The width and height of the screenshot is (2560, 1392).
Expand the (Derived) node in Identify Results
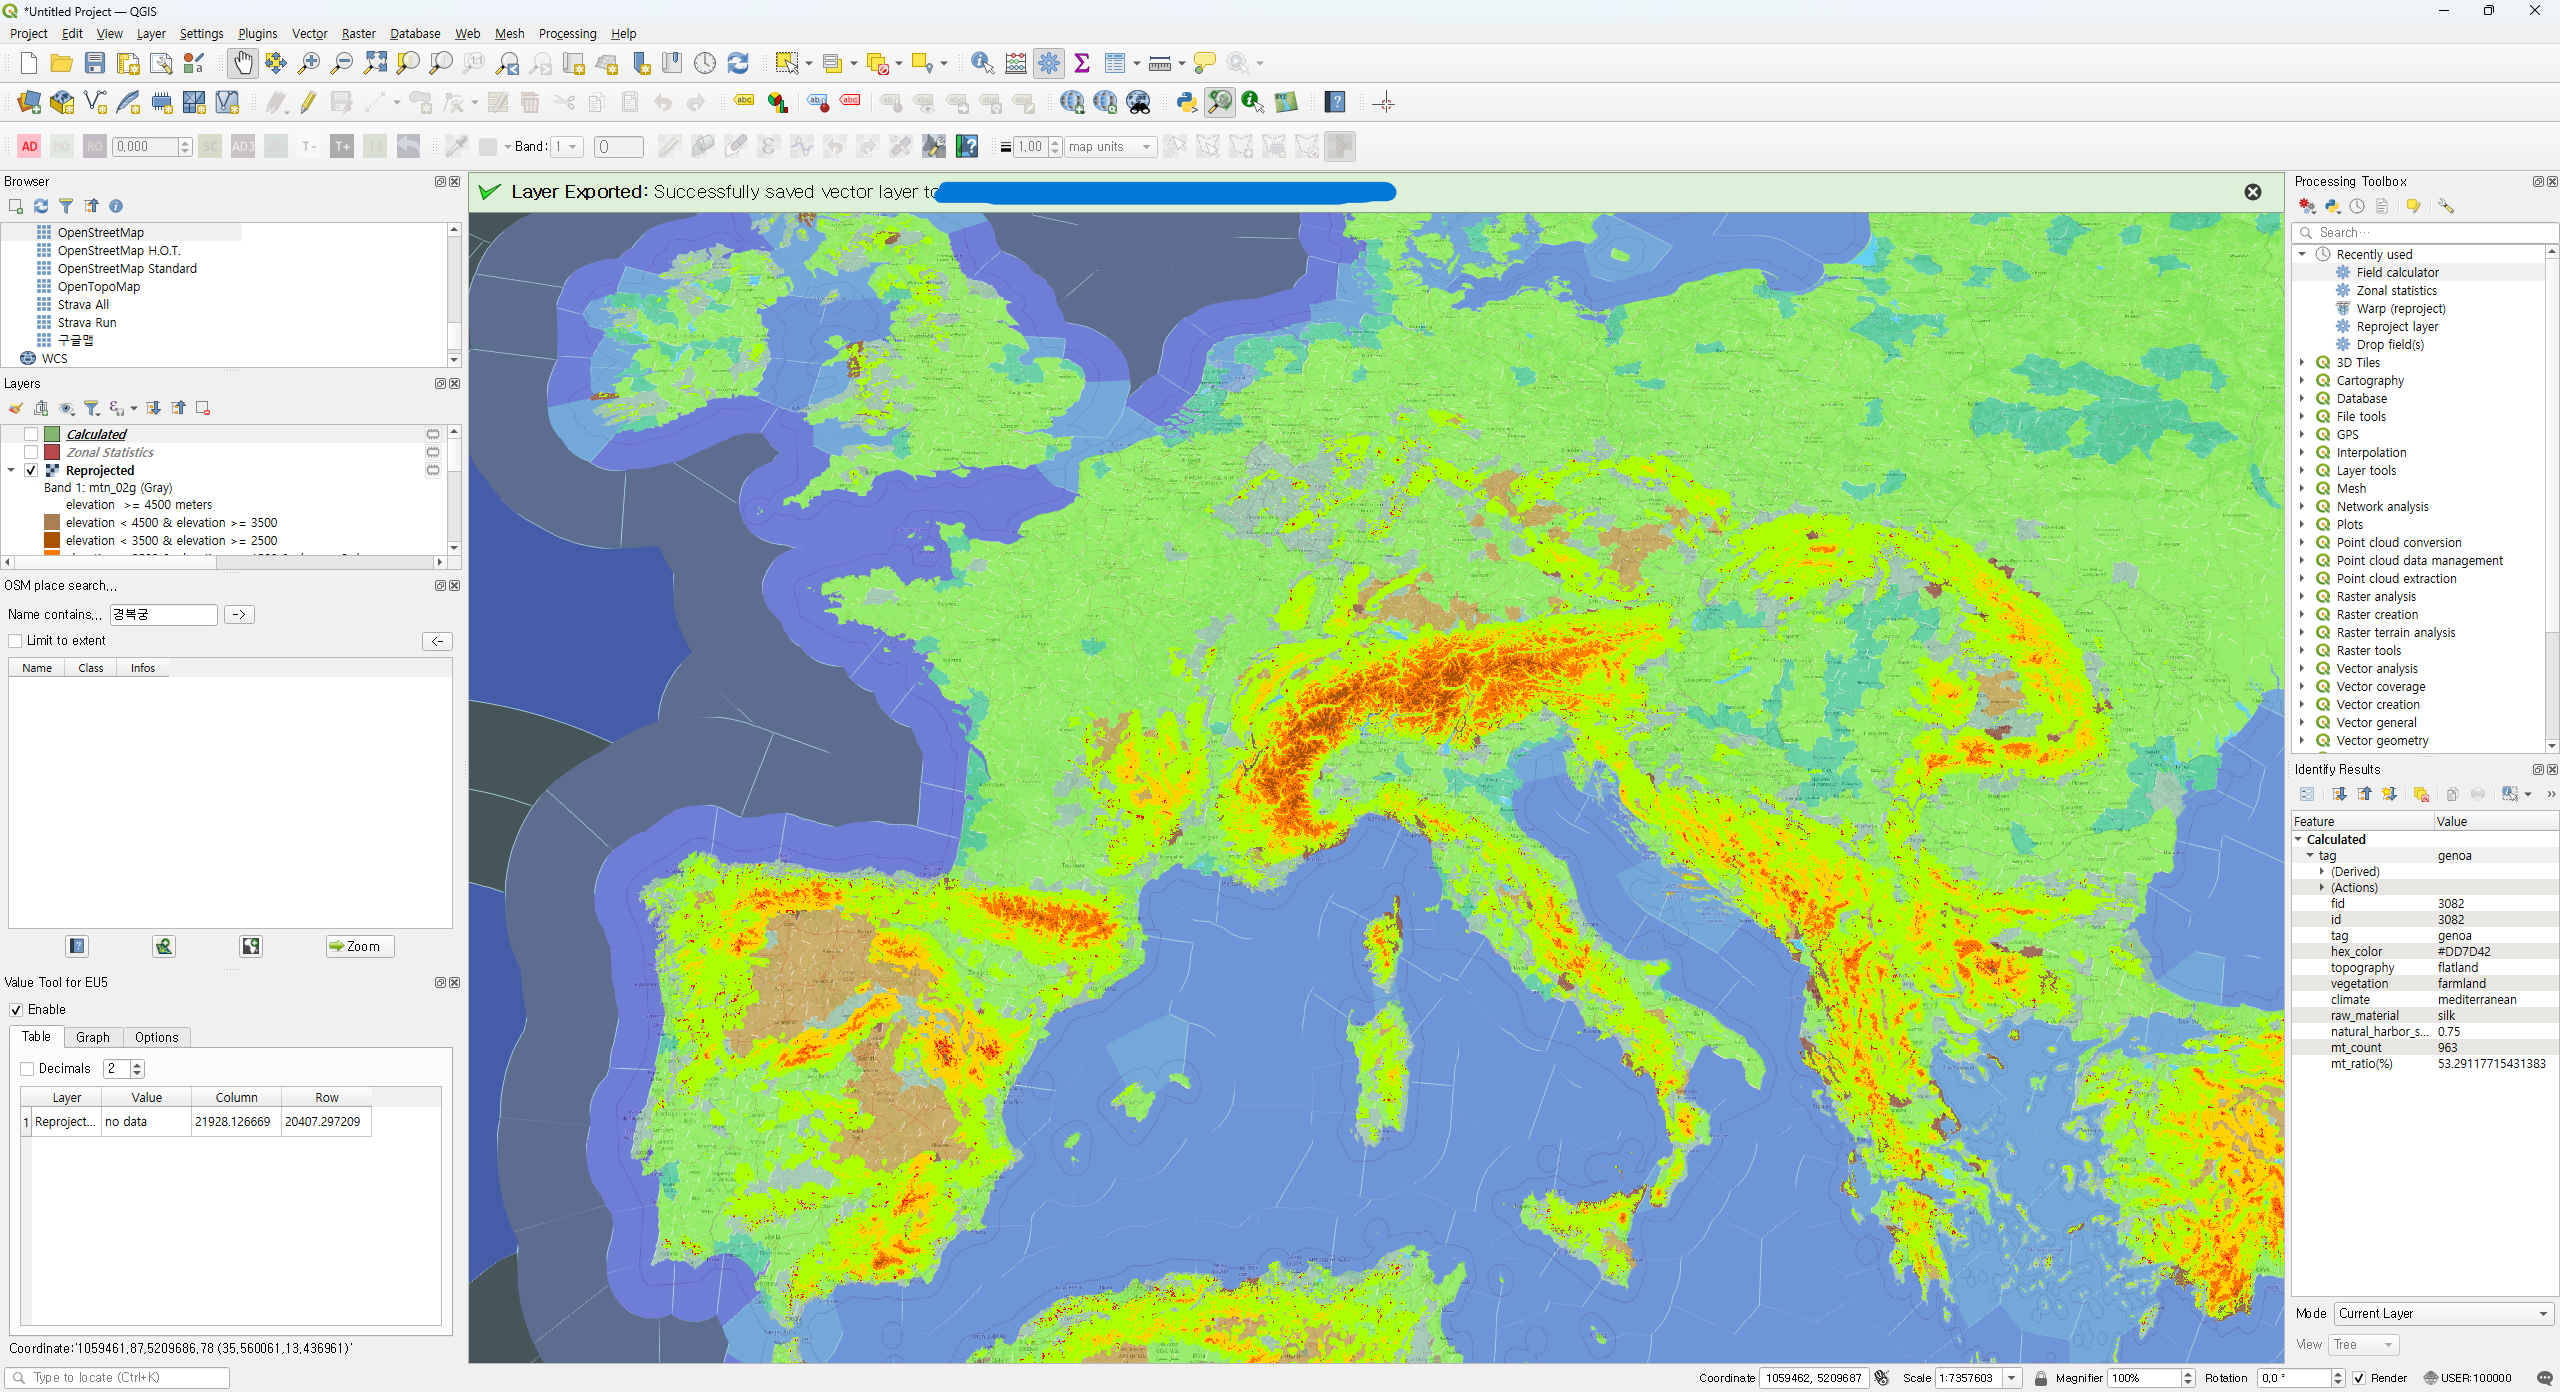[x=2322, y=871]
